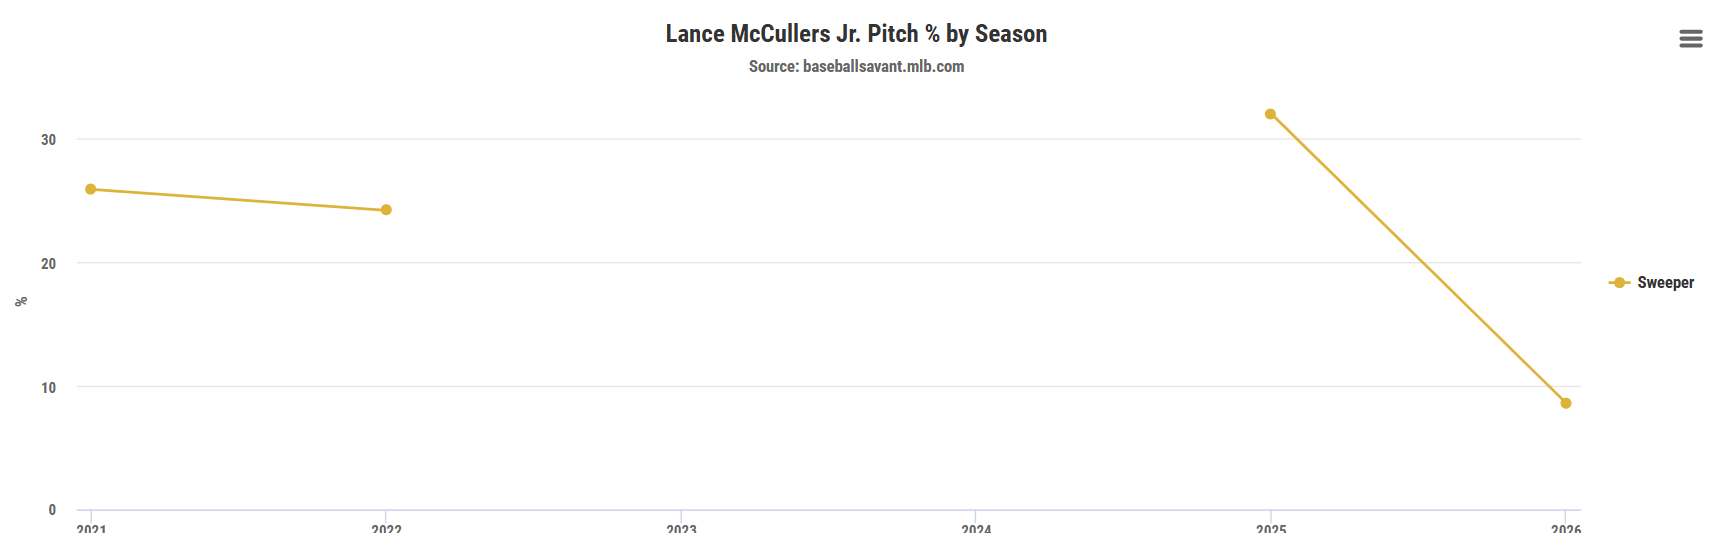This screenshot has height=533, width=1729.
Task: Click the chart title about Lance McCullers Jr.
Action: (x=856, y=34)
